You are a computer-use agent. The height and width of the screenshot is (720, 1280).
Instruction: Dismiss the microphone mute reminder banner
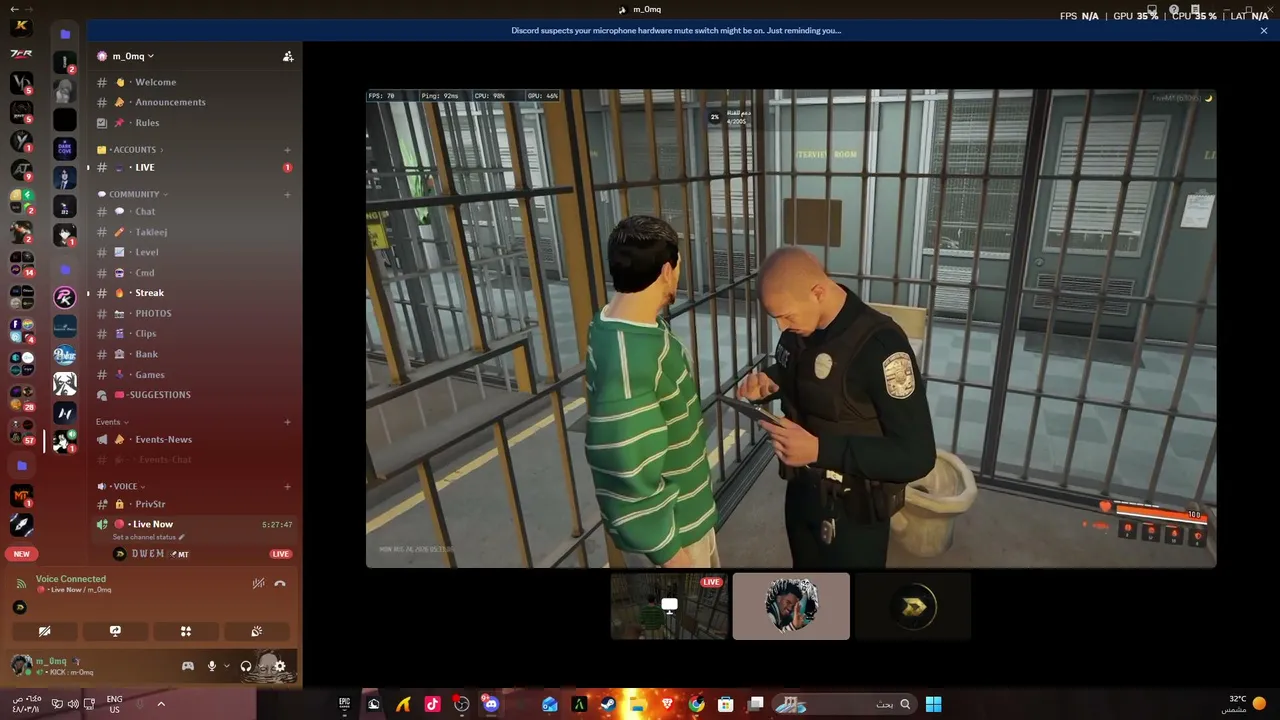click(x=1264, y=31)
